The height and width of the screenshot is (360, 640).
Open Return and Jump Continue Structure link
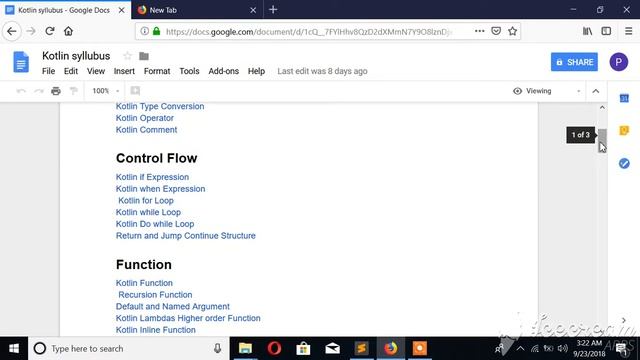point(186,236)
